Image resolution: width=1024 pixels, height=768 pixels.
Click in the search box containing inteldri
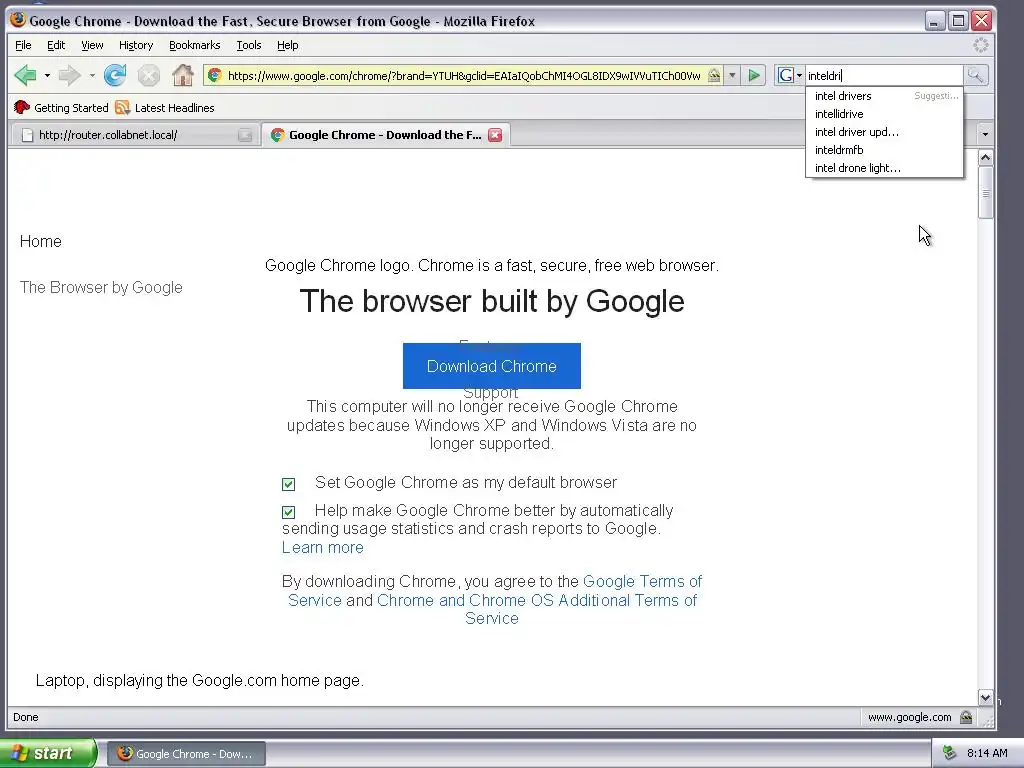[884, 76]
